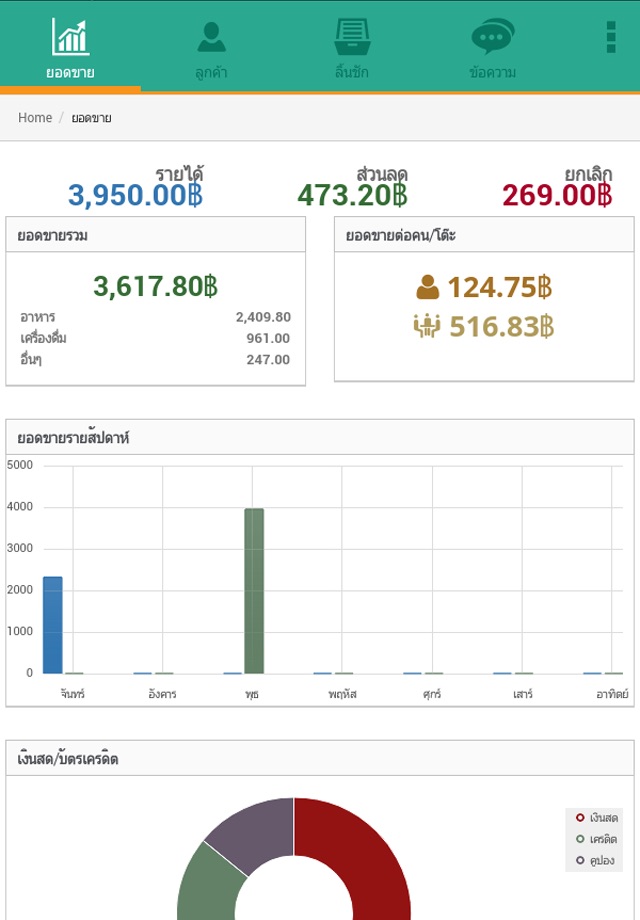Click the ส่วนลด heading label
The height and width of the screenshot is (920, 640).
[x=382, y=174]
